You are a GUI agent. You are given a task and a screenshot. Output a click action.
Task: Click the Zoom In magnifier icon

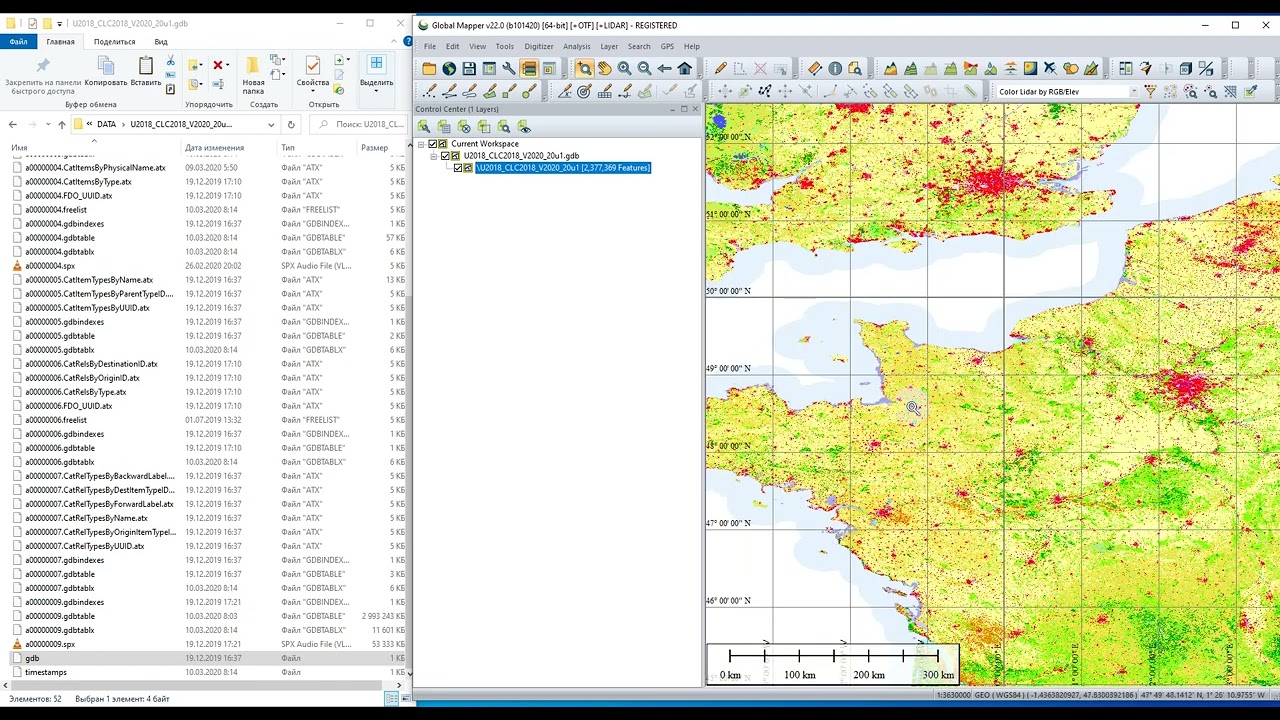coord(624,69)
